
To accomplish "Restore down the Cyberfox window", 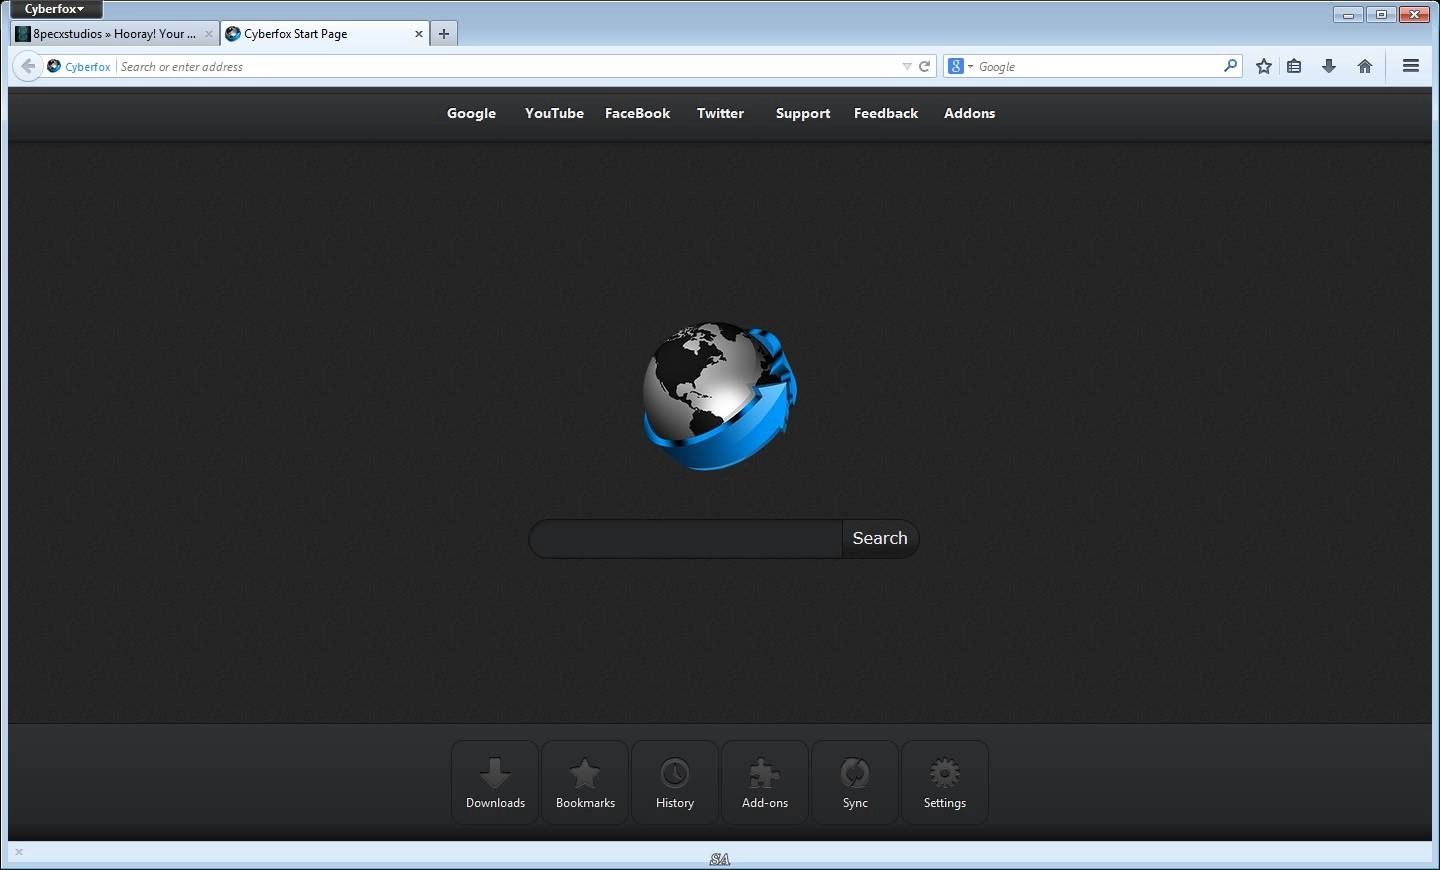I will pyautogui.click(x=1382, y=14).
